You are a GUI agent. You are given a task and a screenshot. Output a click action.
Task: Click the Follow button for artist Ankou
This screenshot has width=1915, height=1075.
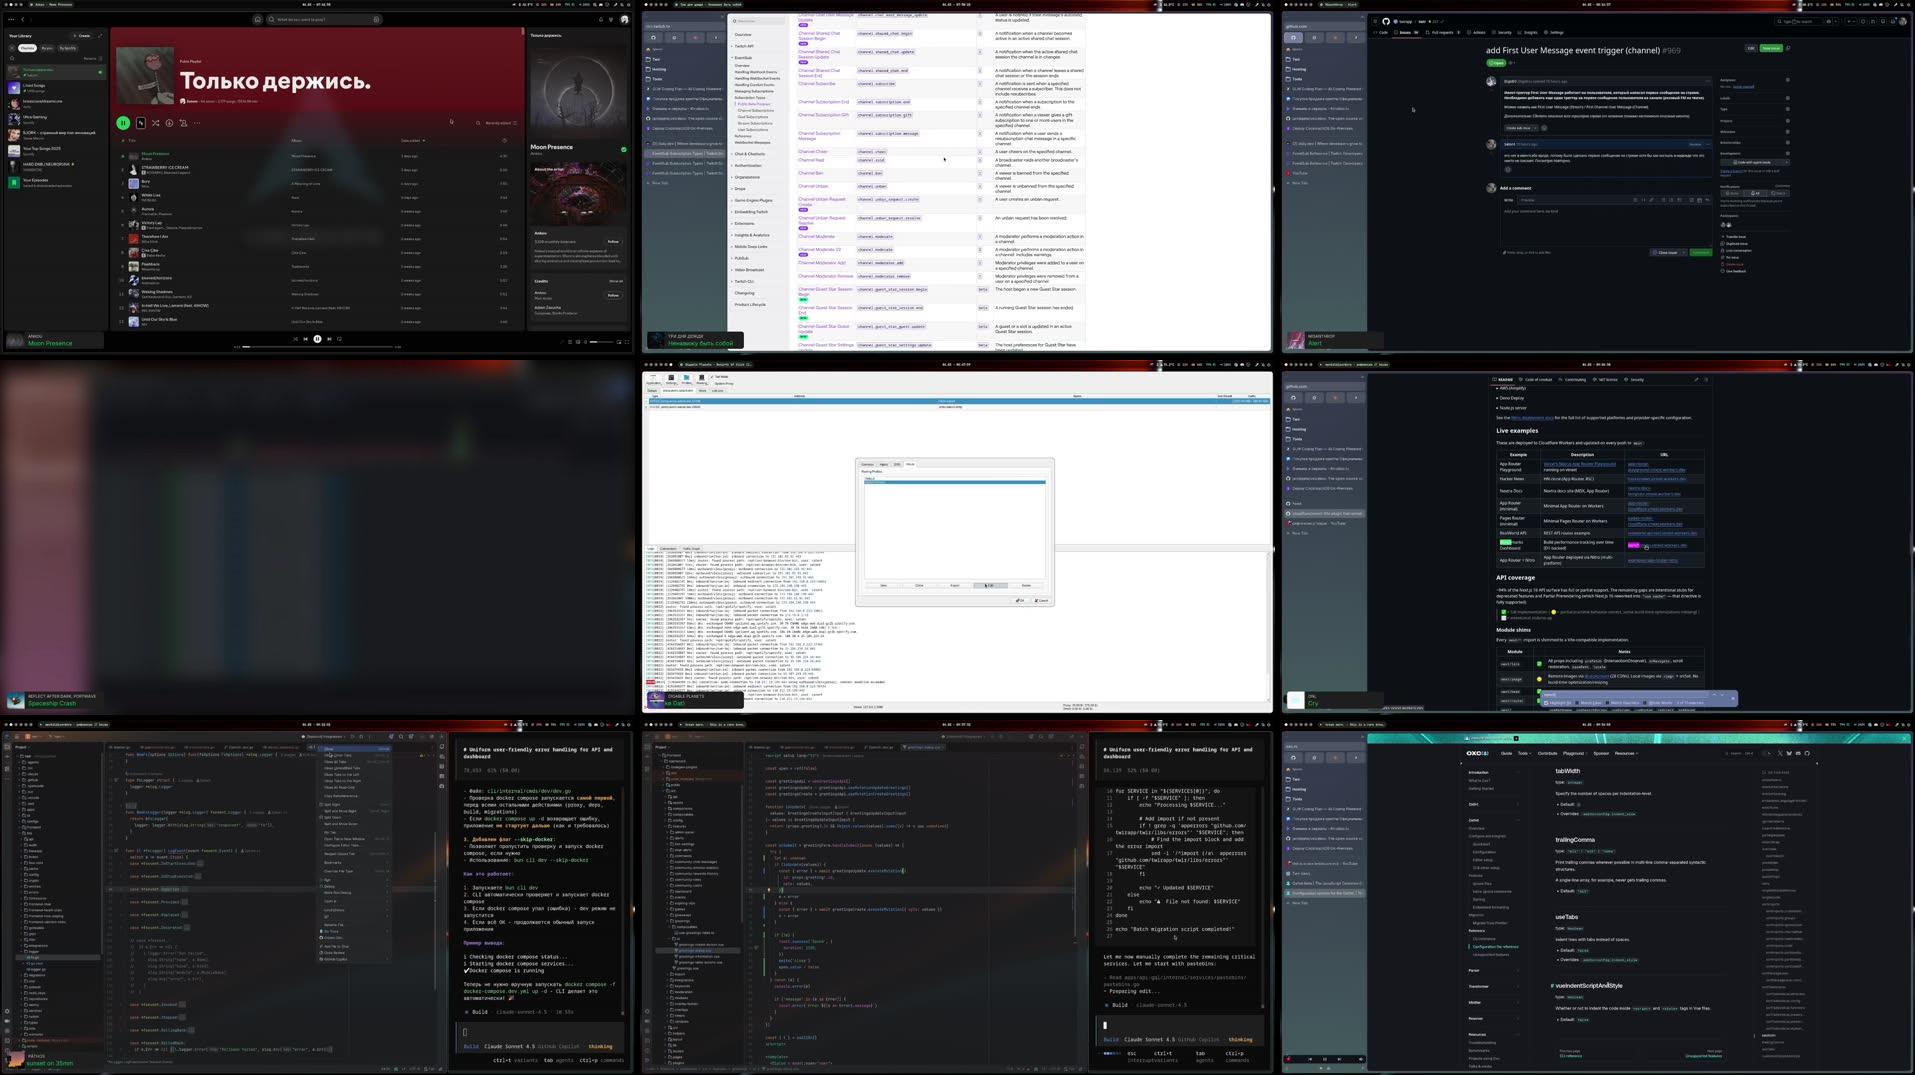[x=612, y=241]
